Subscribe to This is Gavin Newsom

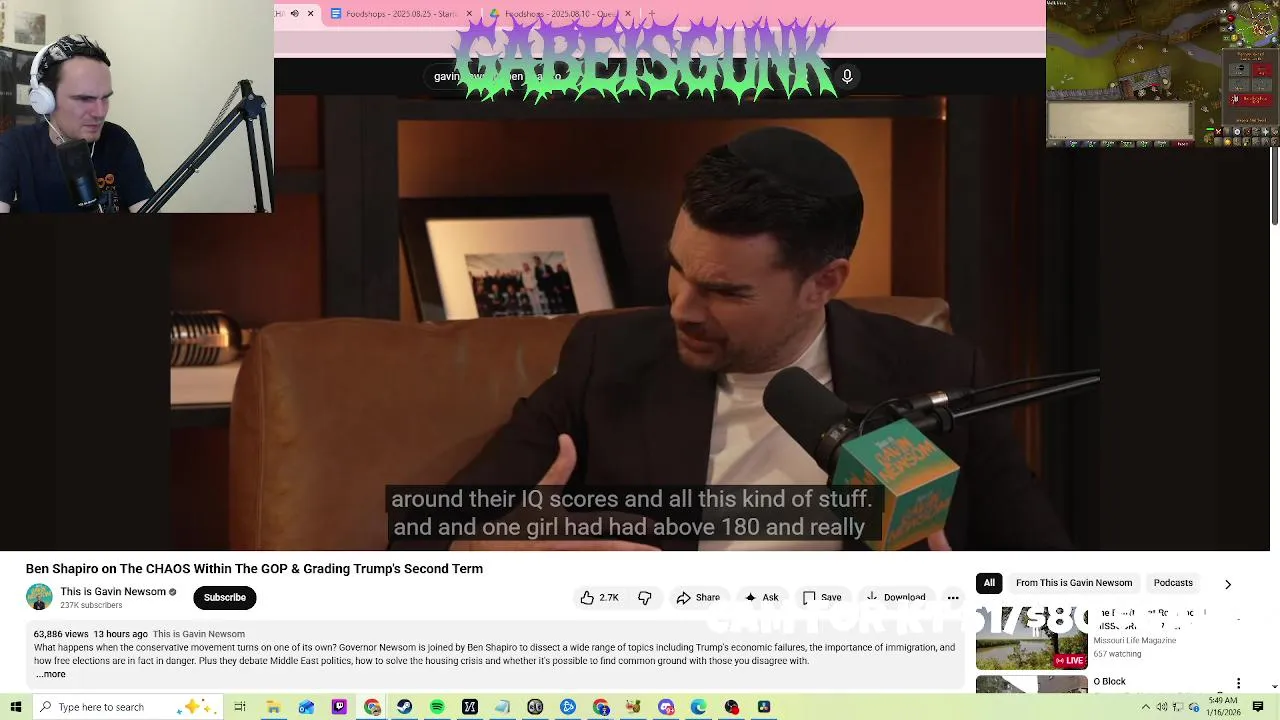(224, 597)
